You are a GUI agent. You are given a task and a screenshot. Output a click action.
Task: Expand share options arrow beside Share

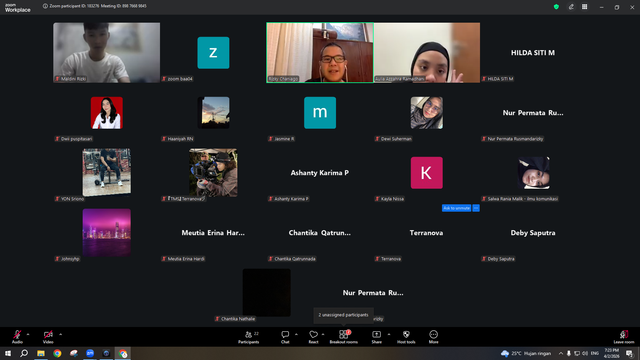point(389,334)
